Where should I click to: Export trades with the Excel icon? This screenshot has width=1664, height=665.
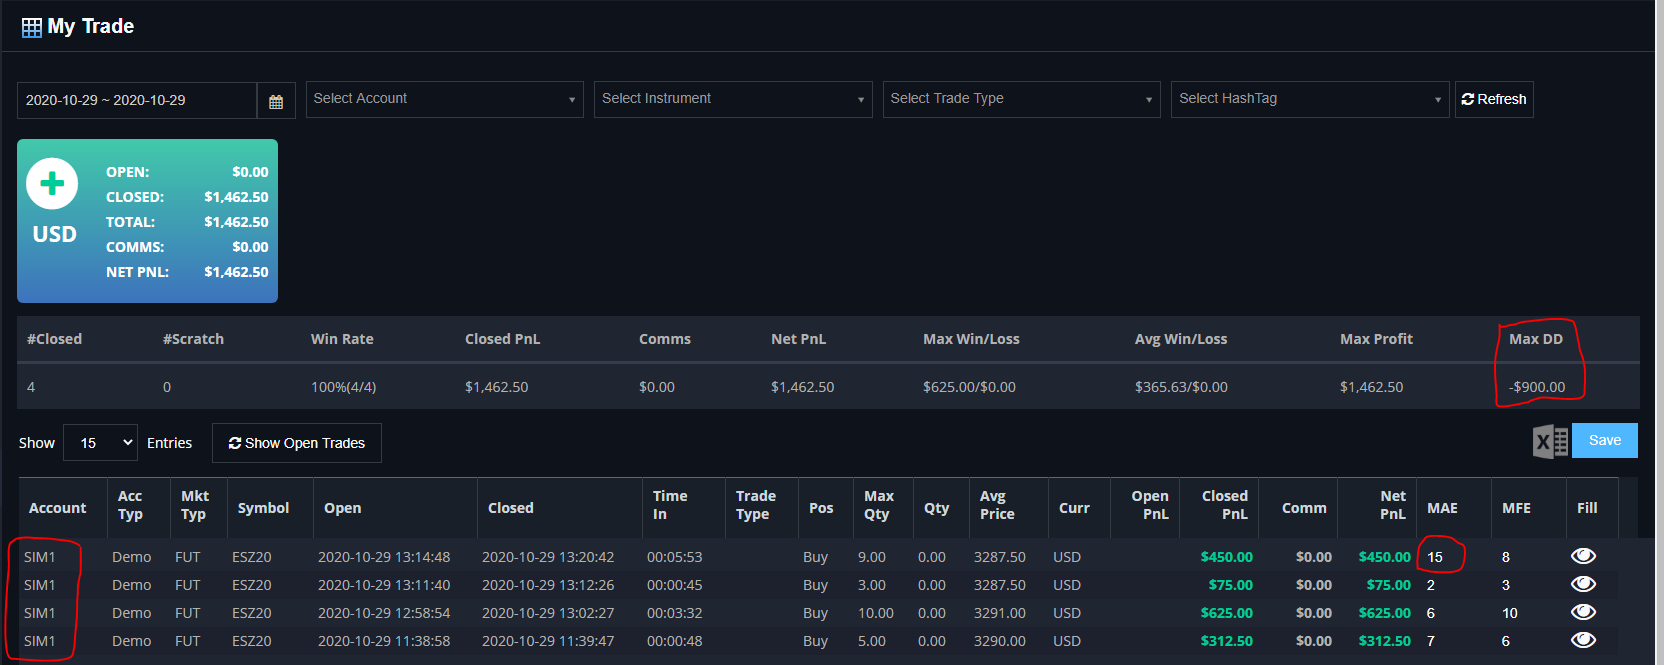pos(1550,441)
